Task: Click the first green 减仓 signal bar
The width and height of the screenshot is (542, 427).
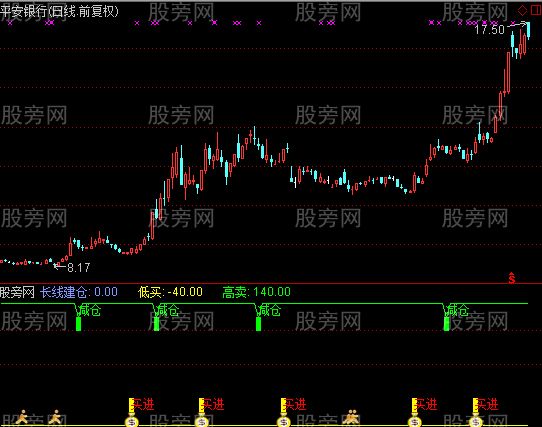Action: [x=78, y=324]
